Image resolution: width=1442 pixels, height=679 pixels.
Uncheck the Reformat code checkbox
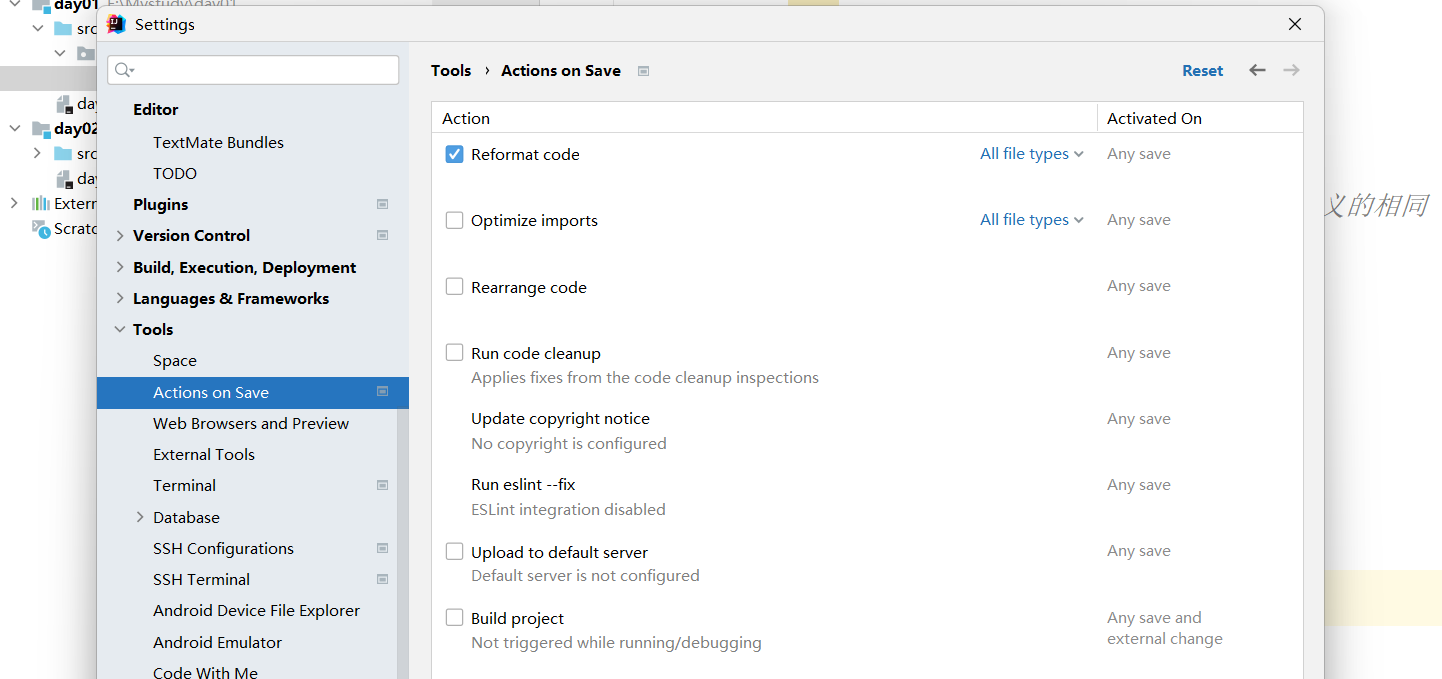455,154
